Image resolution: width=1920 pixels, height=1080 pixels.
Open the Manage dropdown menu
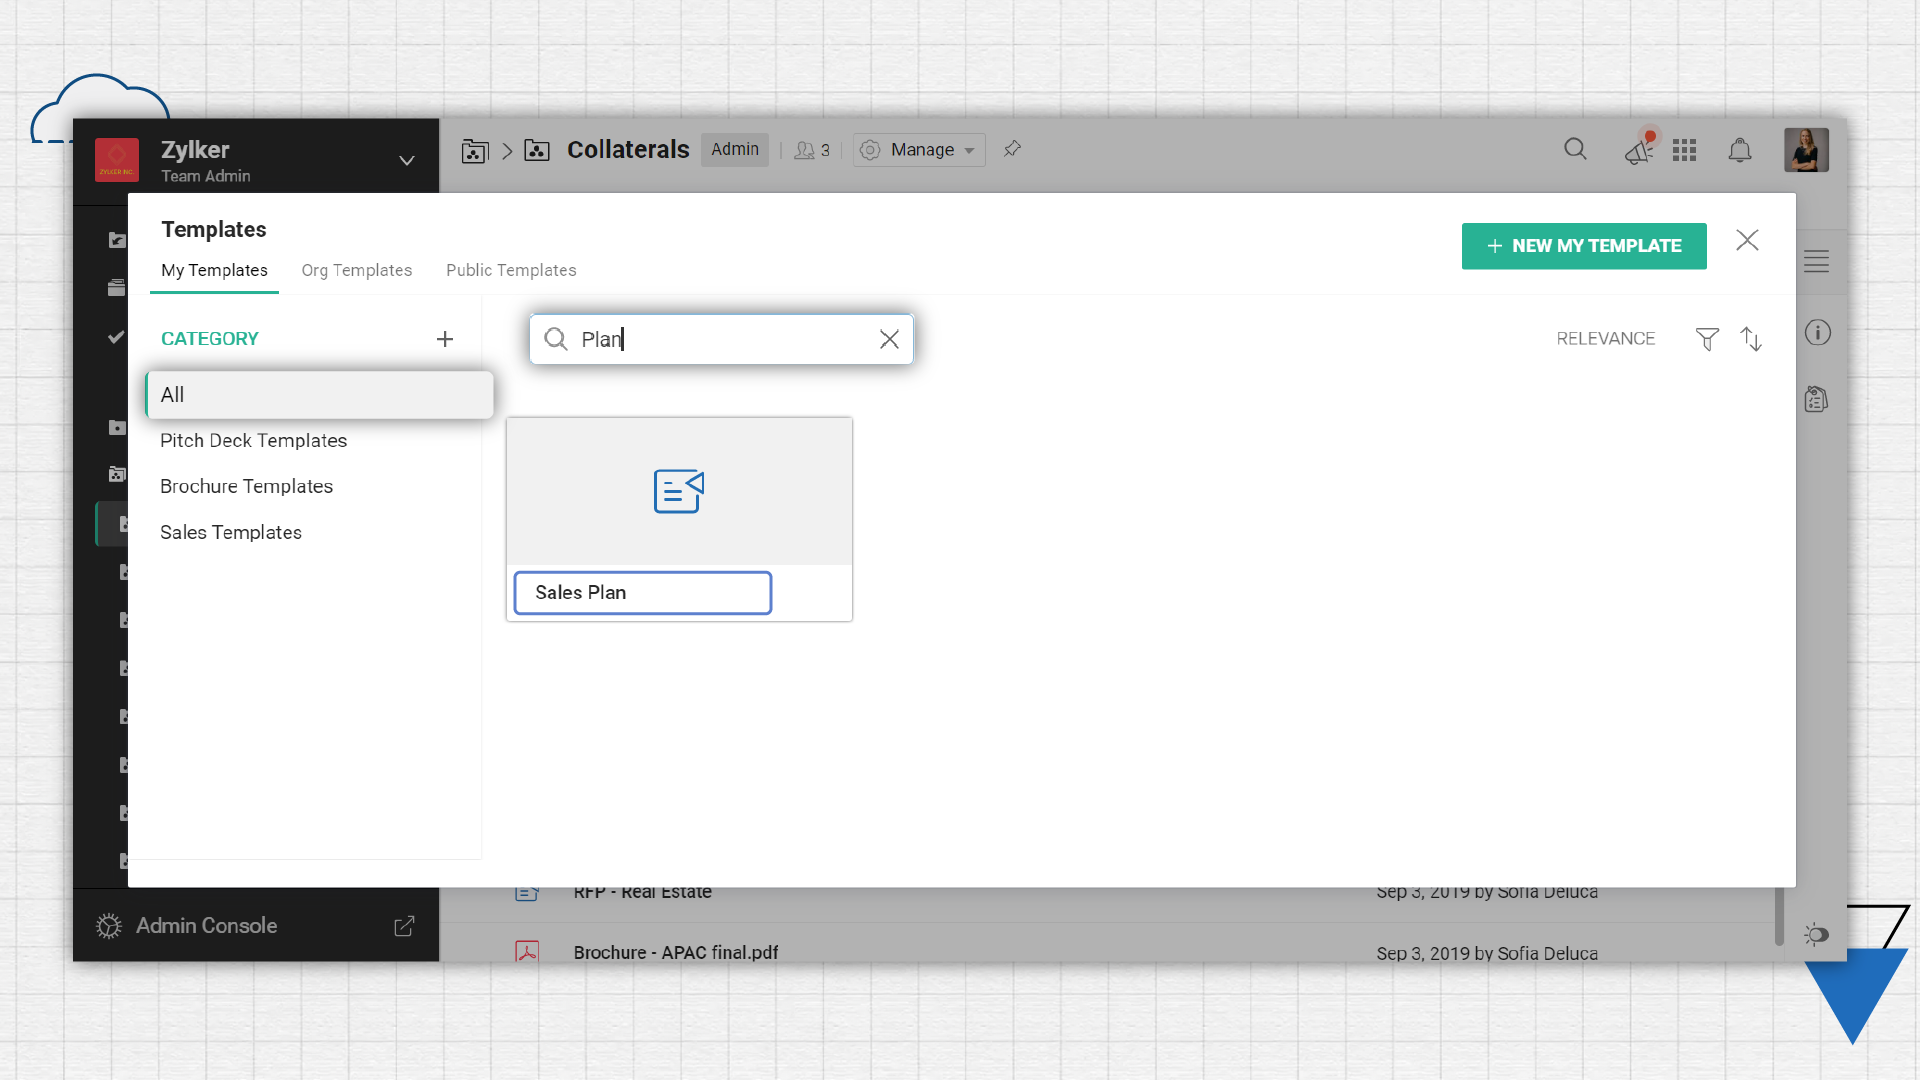(919, 150)
